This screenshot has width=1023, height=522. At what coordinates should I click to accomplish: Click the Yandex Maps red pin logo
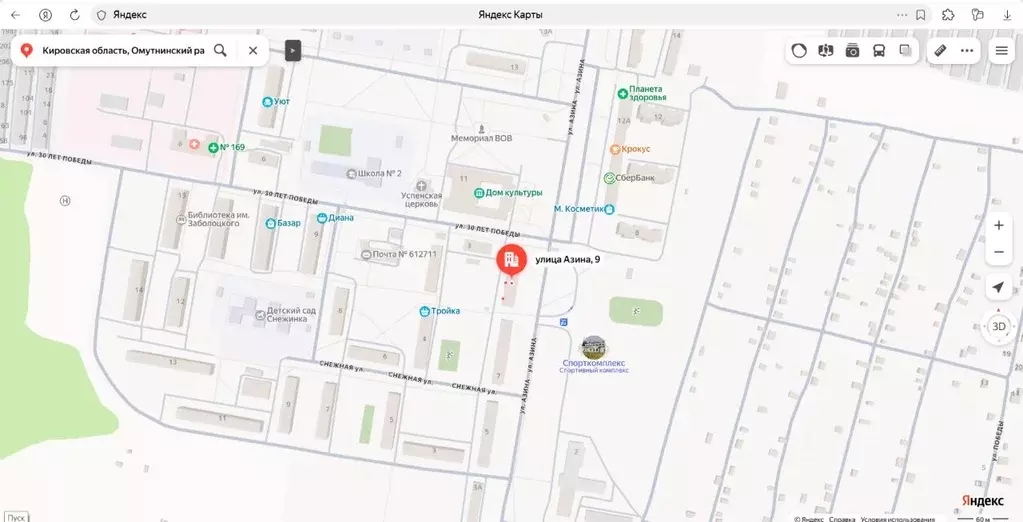tap(26, 50)
